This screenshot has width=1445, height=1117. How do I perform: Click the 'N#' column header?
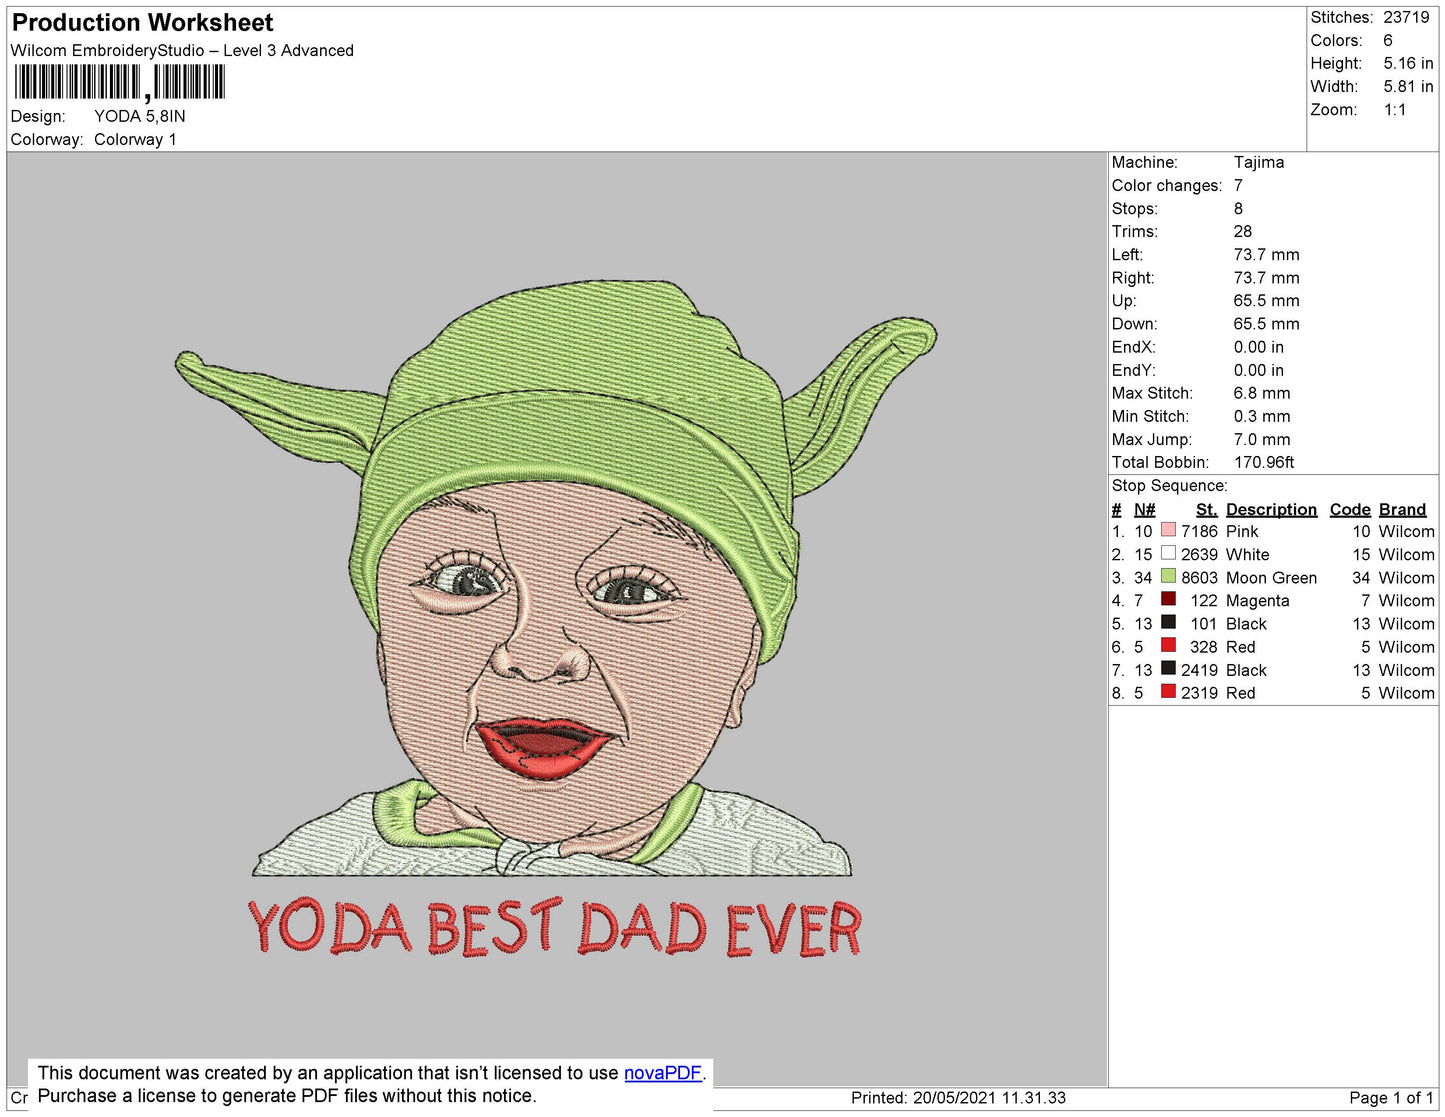[x=1144, y=509]
